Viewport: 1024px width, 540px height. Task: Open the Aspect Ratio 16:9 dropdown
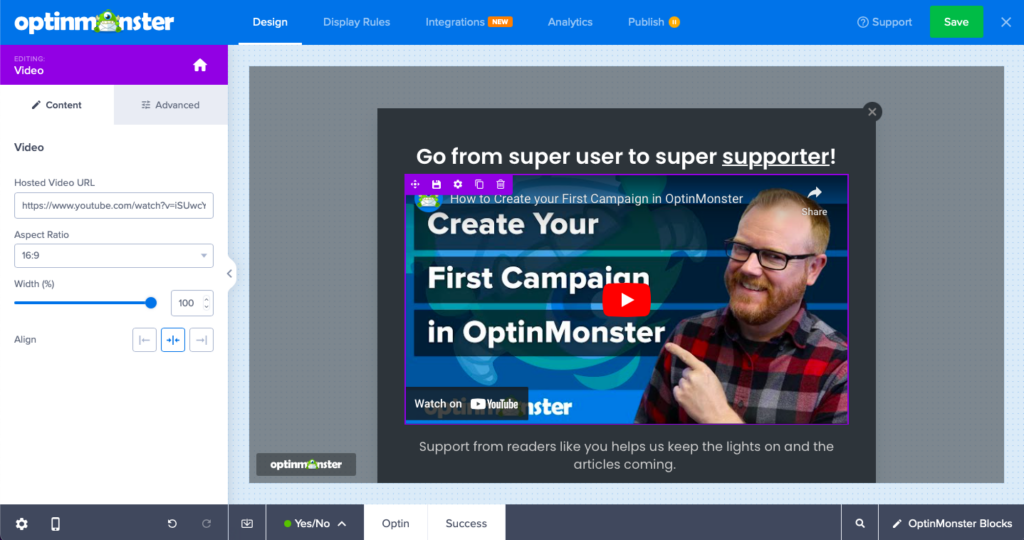click(114, 255)
